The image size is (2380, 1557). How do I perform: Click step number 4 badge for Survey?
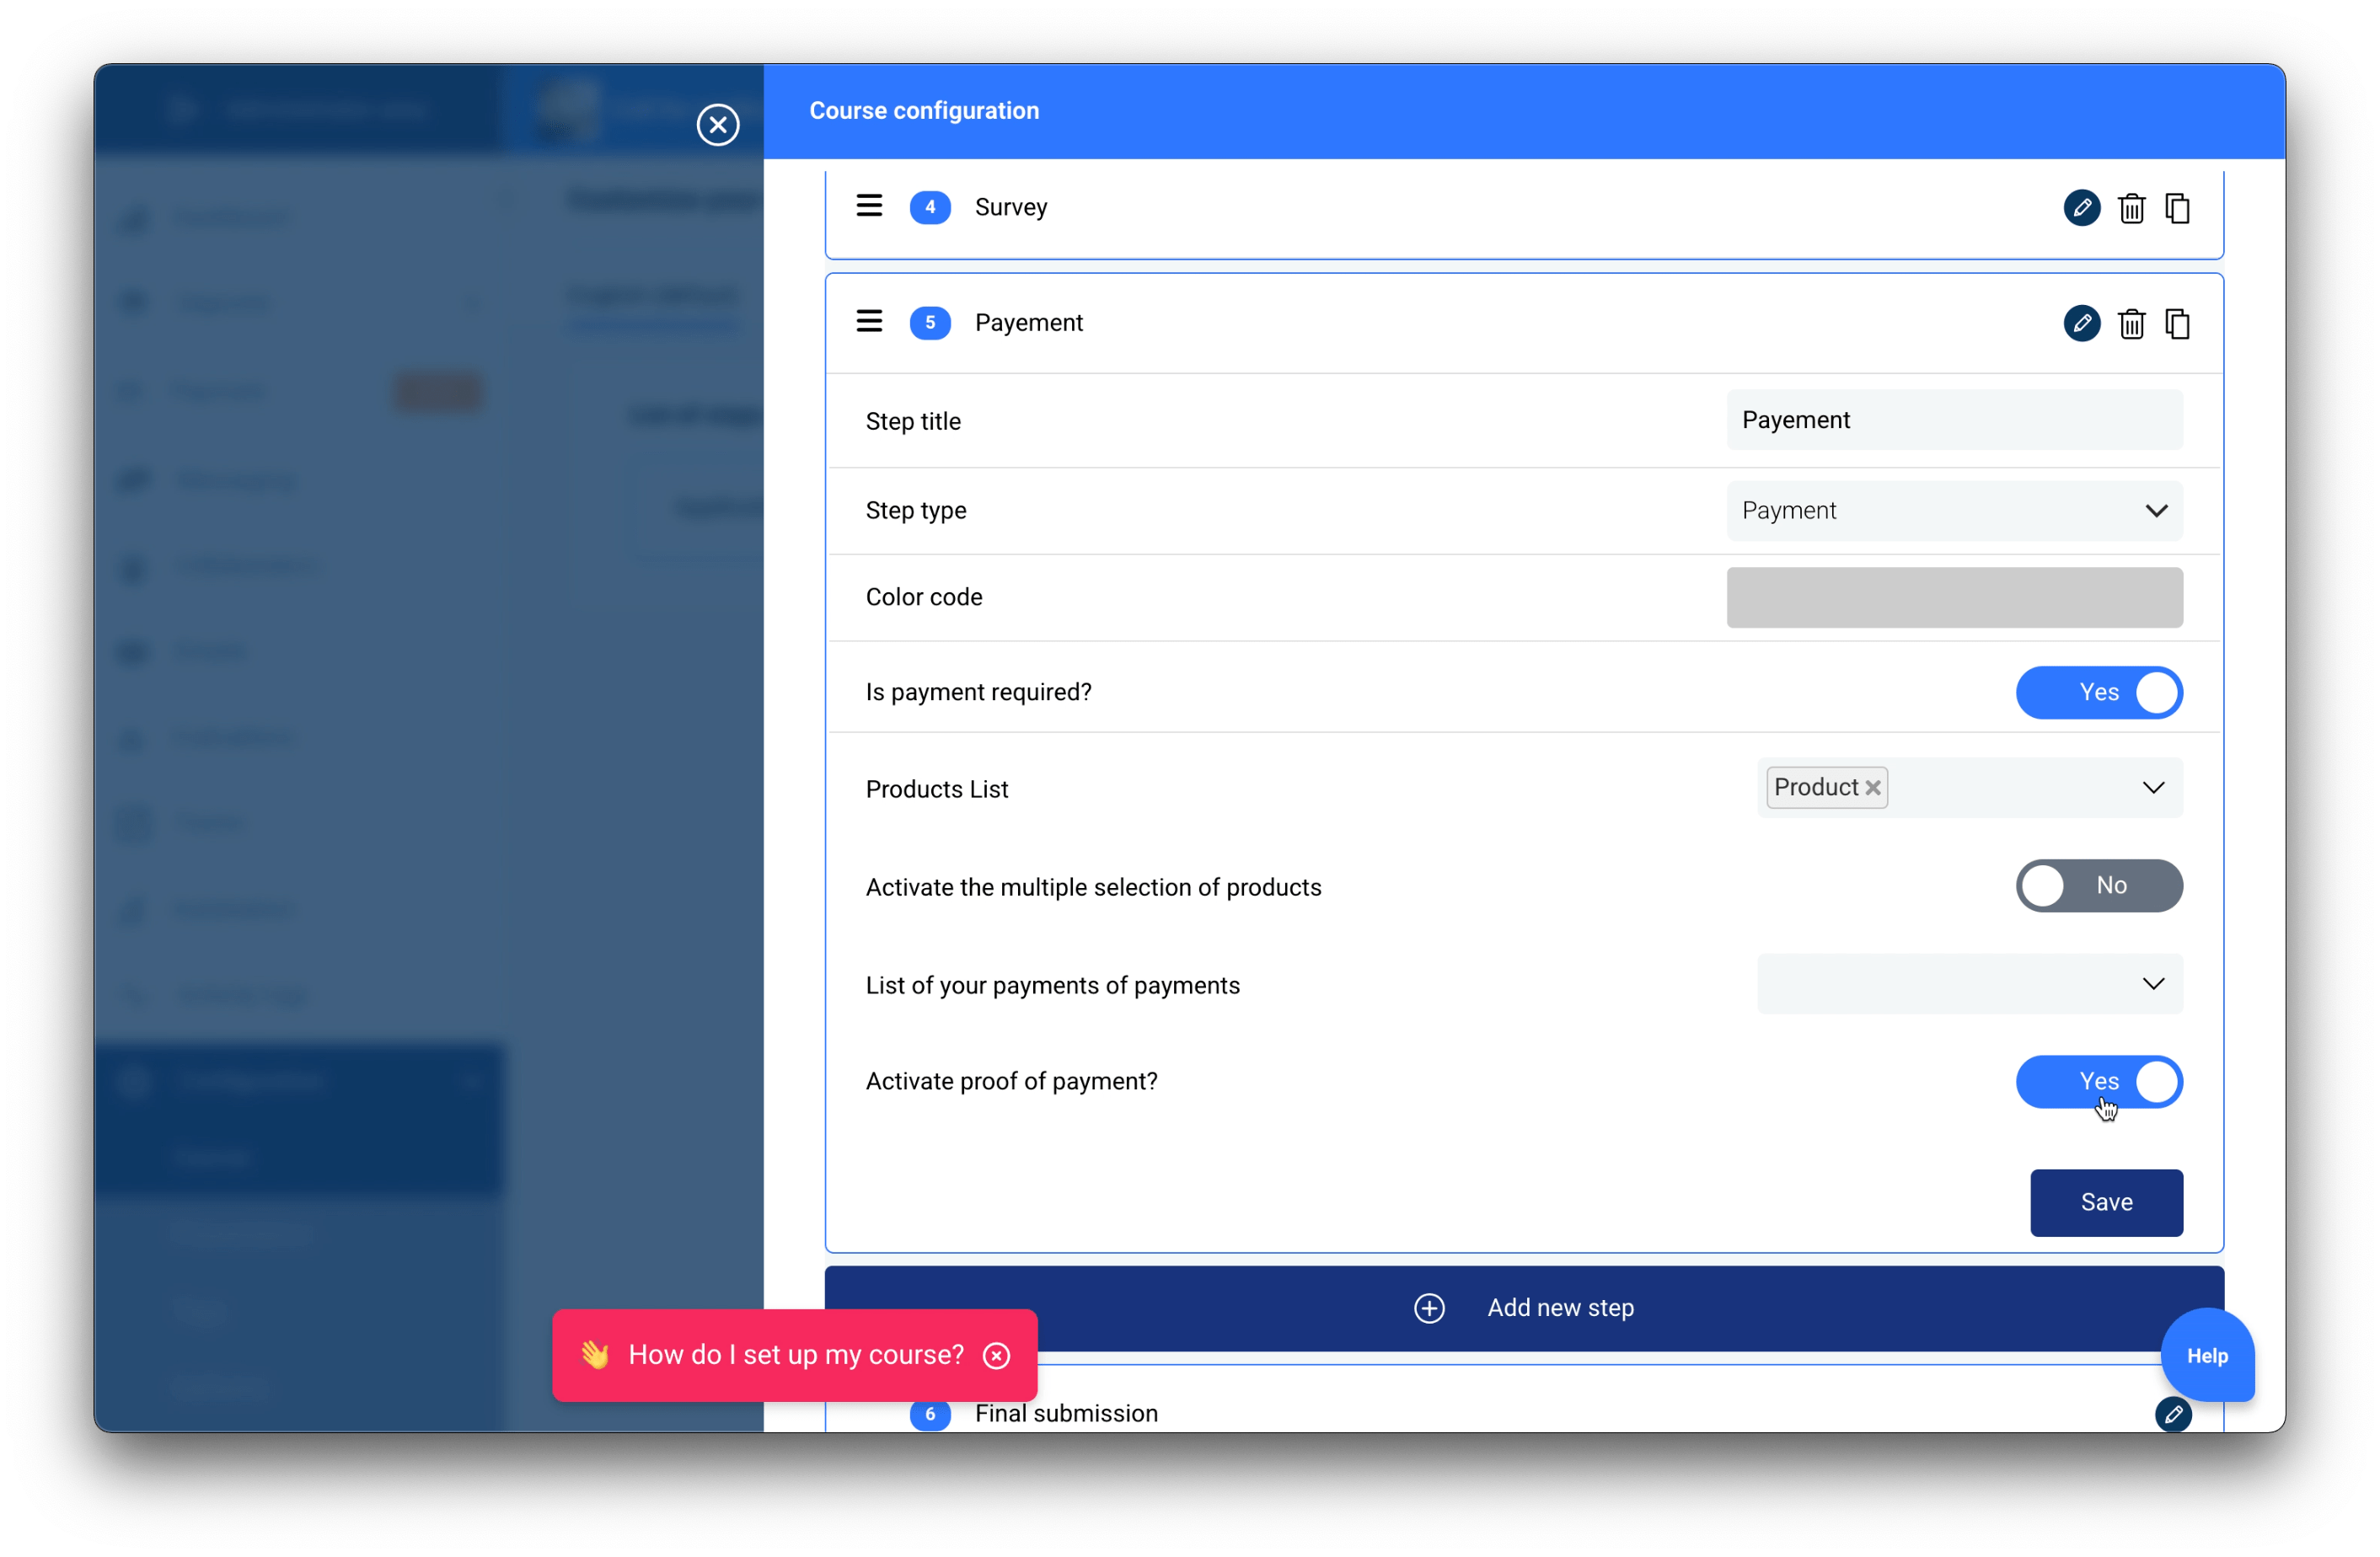tap(929, 207)
